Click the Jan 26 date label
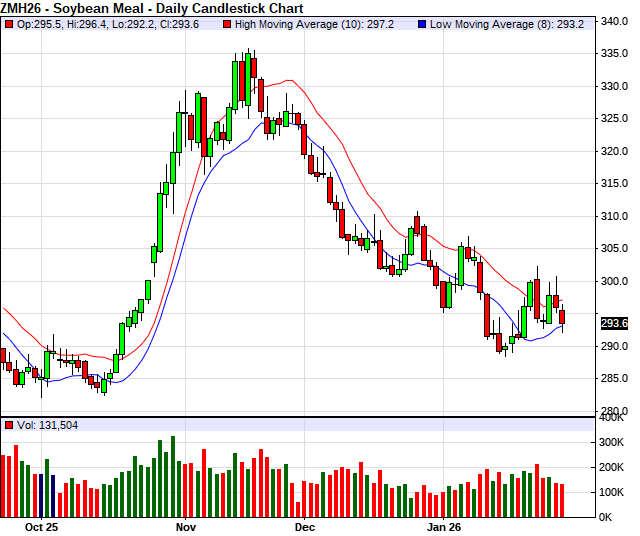The width and height of the screenshot is (640, 536). click(x=444, y=526)
